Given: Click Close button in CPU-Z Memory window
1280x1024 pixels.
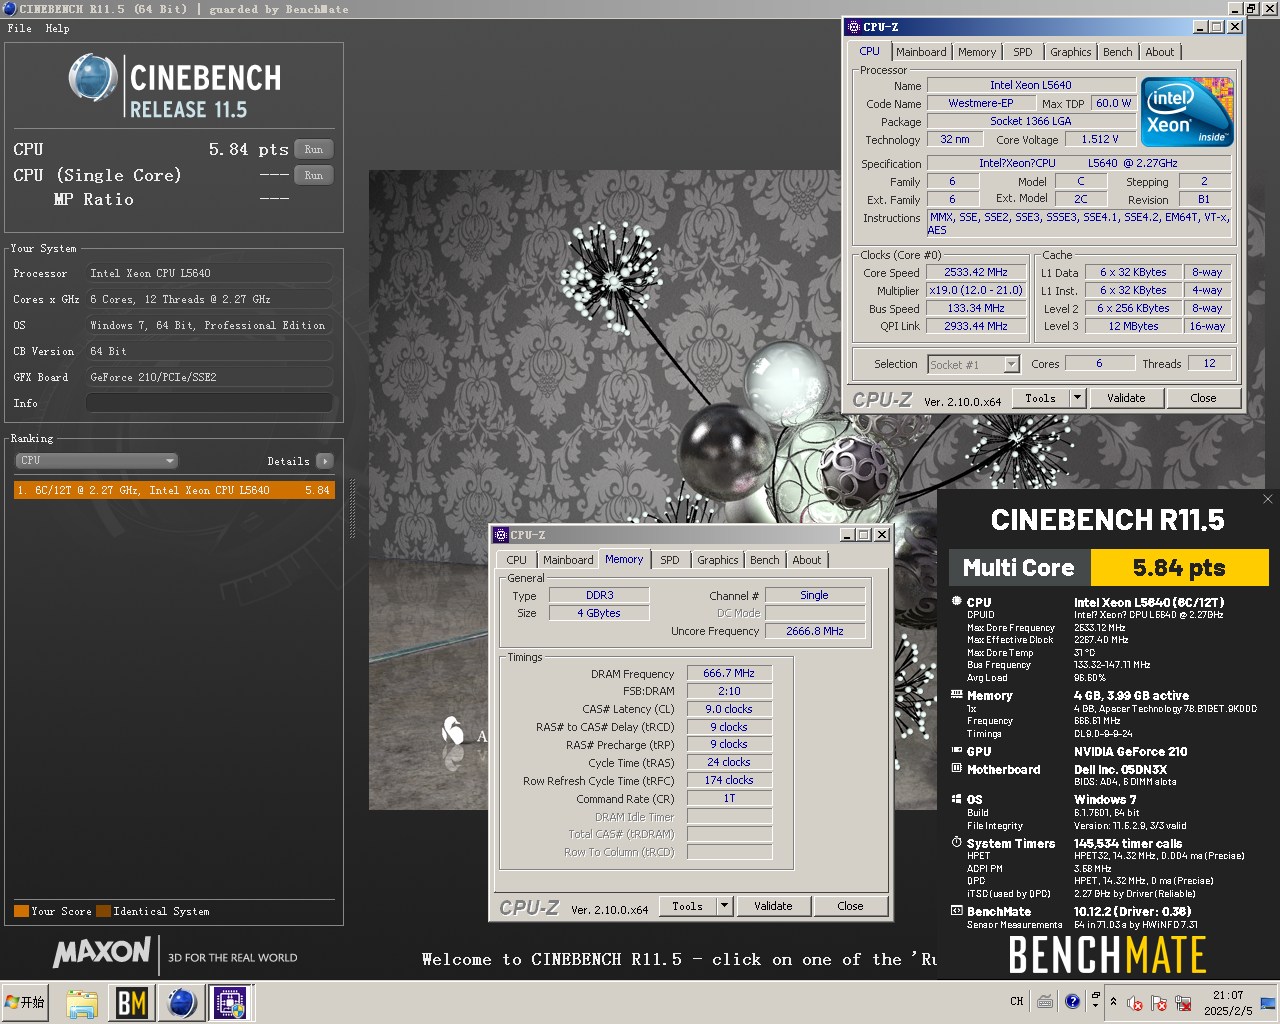Looking at the screenshot, I should (x=850, y=906).
